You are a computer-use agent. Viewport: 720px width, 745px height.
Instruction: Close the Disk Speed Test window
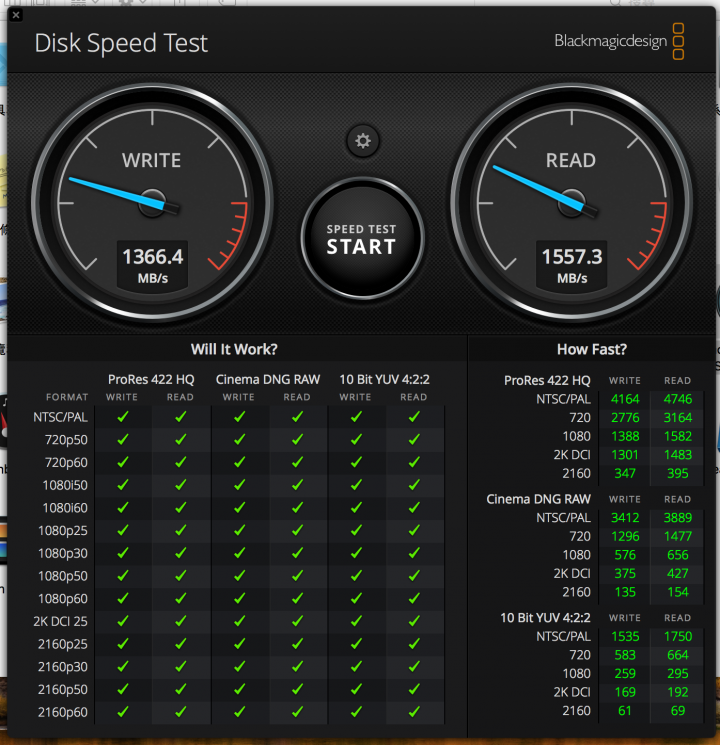pyautogui.click(x=16, y=15)
